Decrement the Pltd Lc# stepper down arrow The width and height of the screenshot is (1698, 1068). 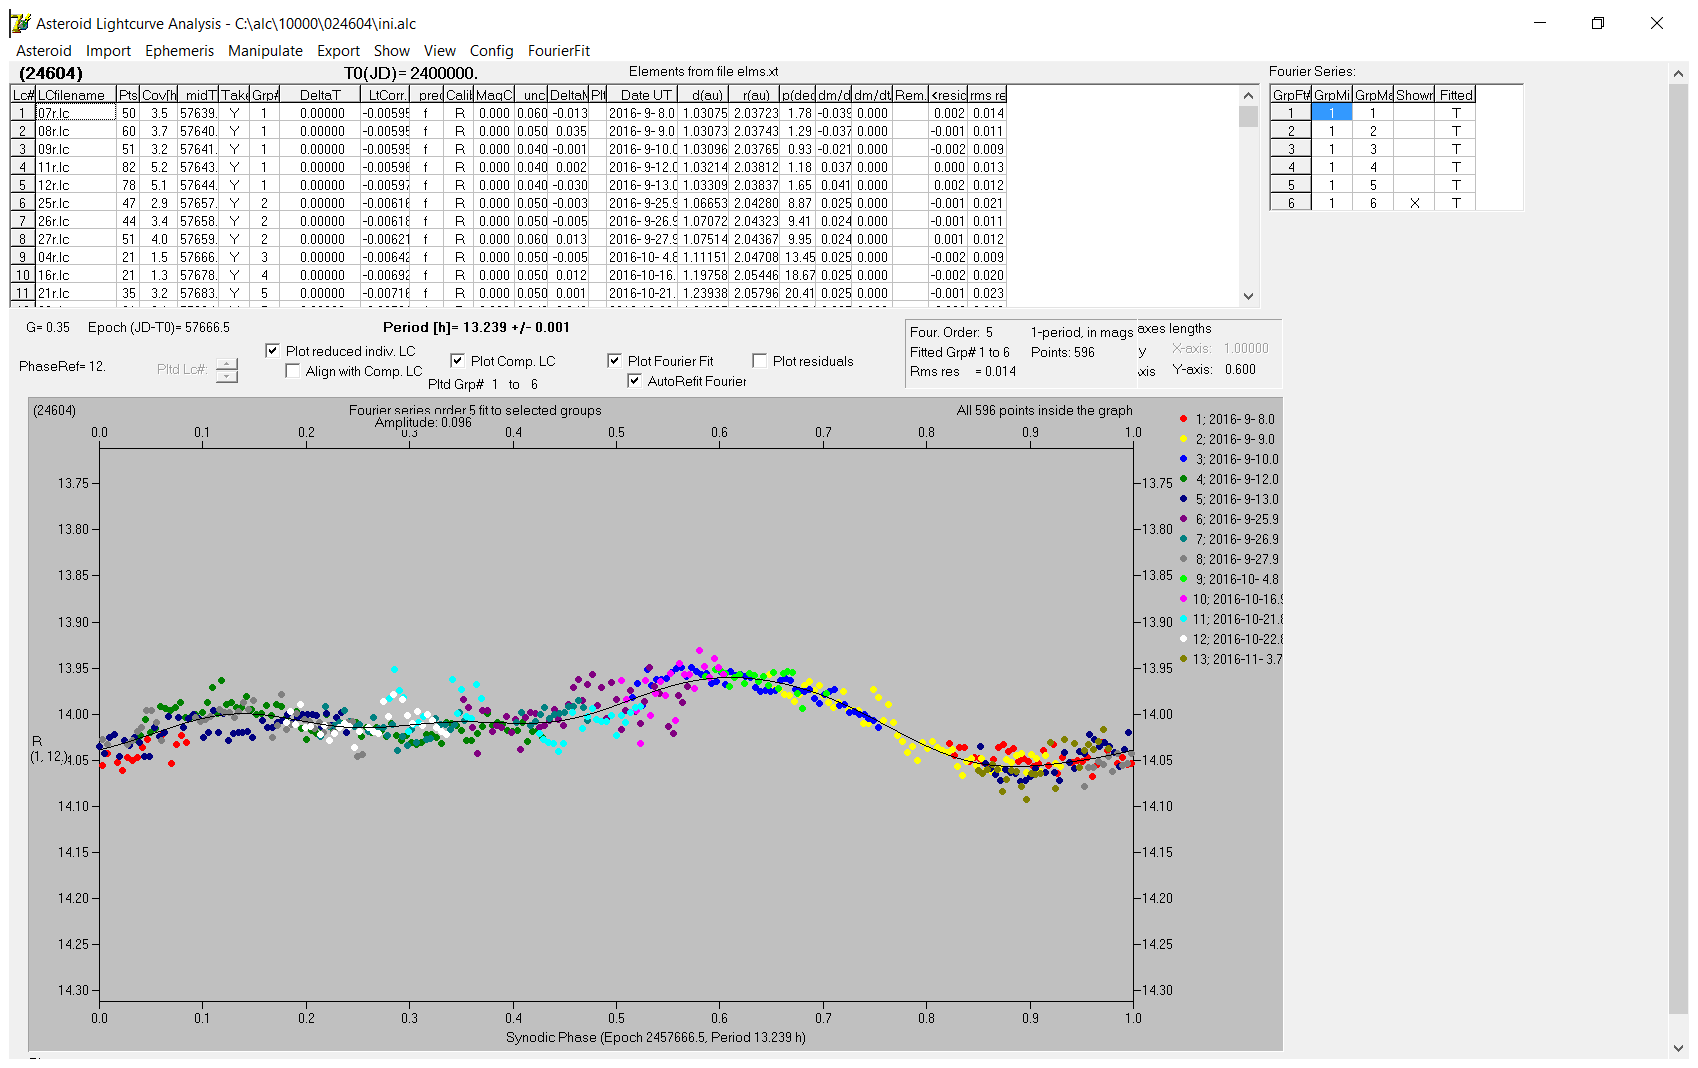tap(227, 376)
